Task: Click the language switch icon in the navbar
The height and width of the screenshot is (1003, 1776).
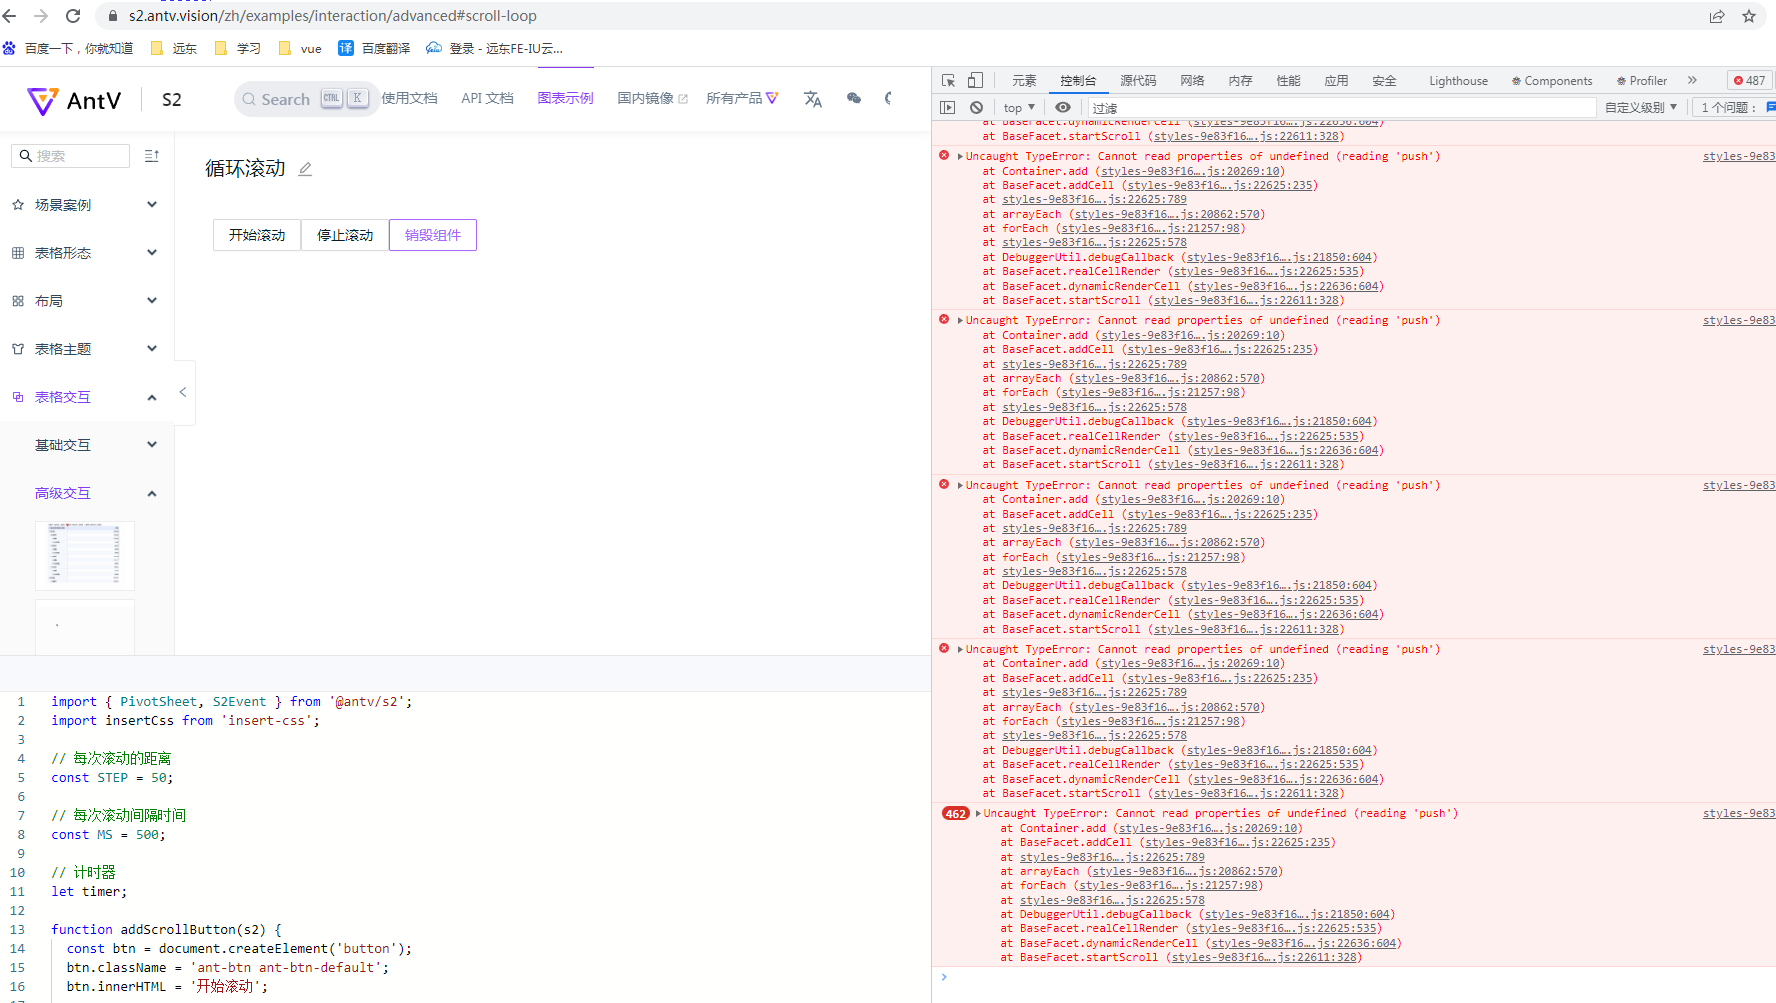Action: 813,99
